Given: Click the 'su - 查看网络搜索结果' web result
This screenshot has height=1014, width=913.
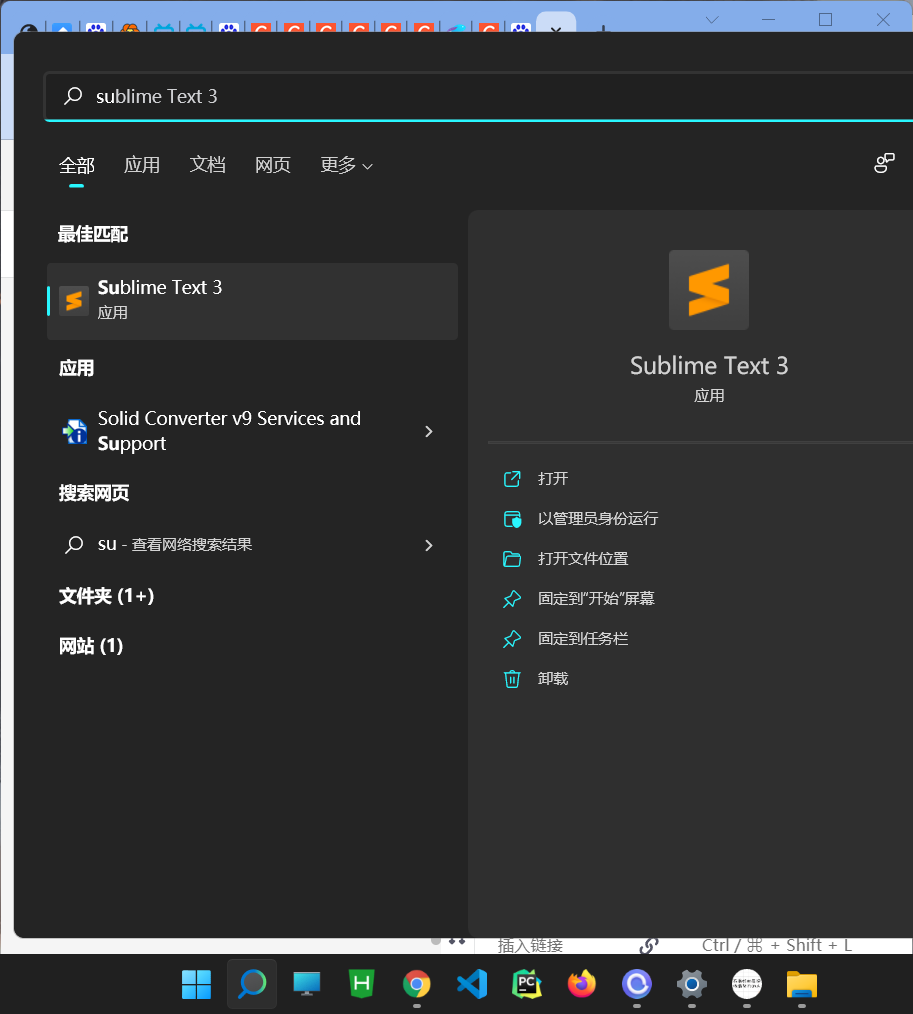Looking at the screenshot, I should (252, 545).
